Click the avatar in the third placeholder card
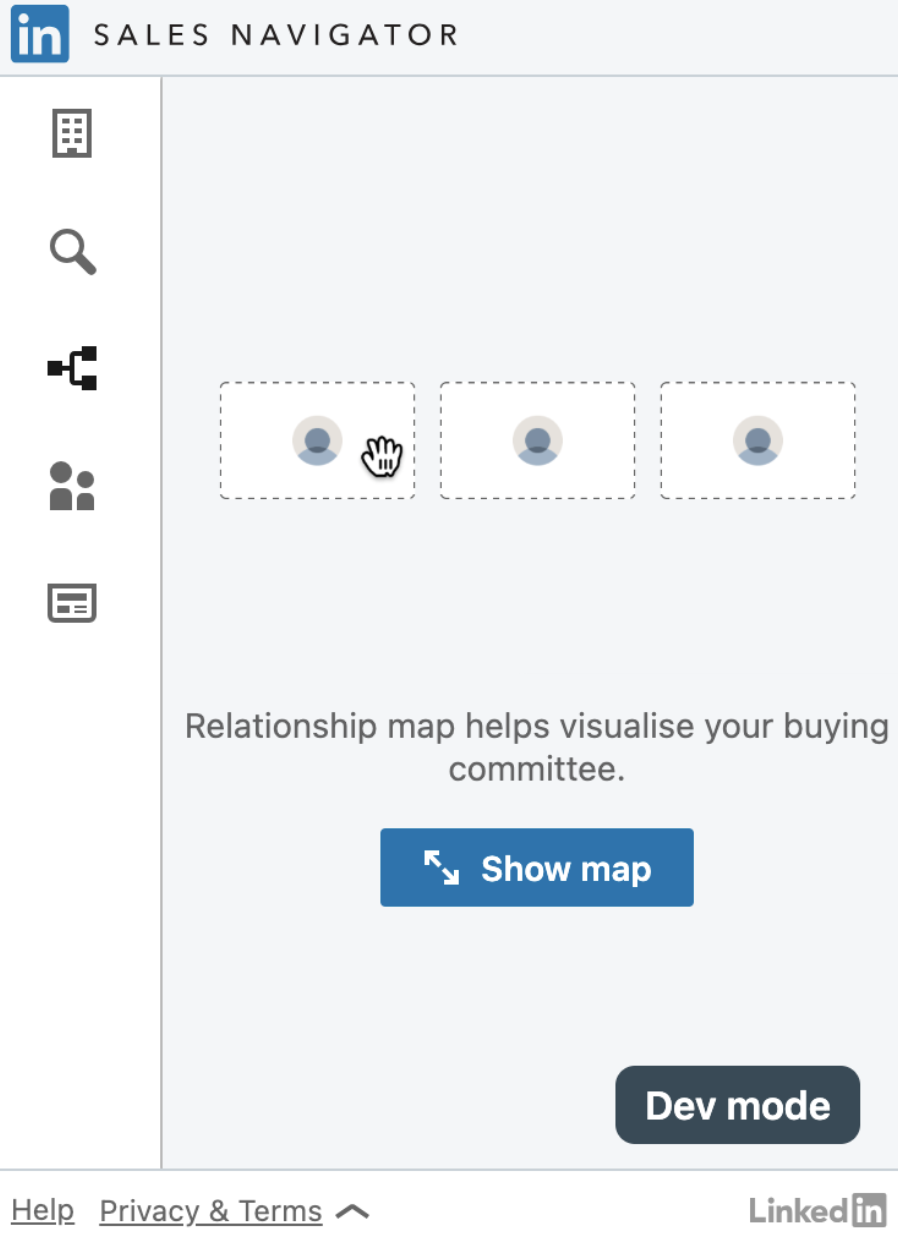The image size is (898, 1244). click(x=757, y=440)
